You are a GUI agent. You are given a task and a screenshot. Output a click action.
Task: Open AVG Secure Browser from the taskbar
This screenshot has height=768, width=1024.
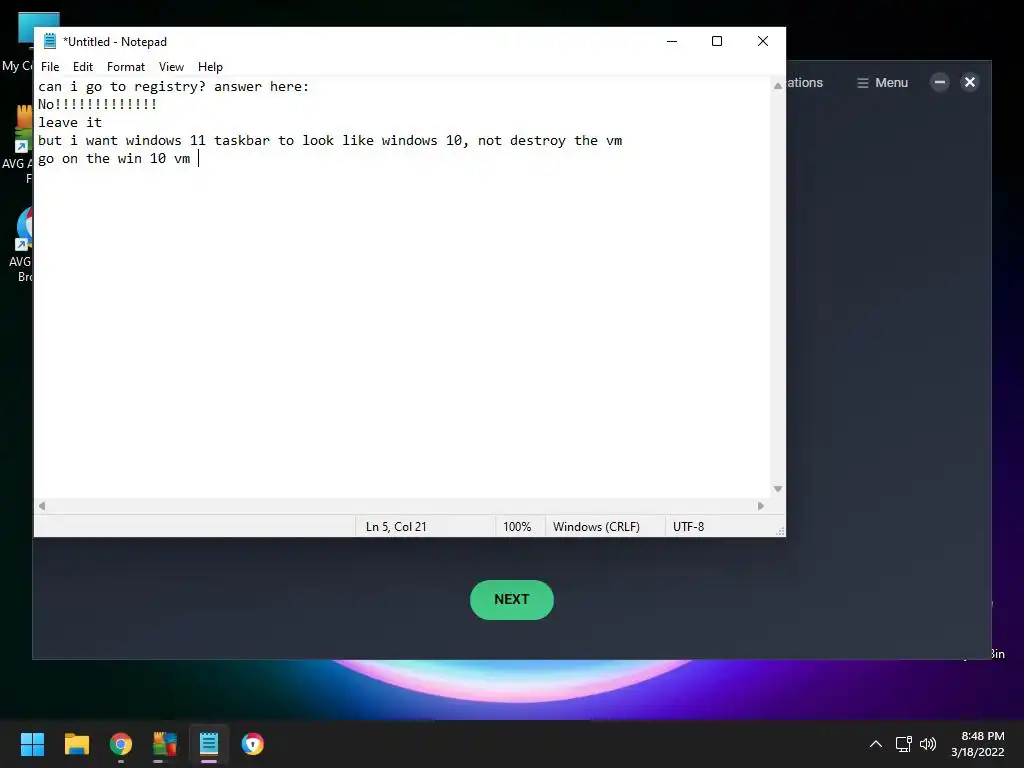253,744
